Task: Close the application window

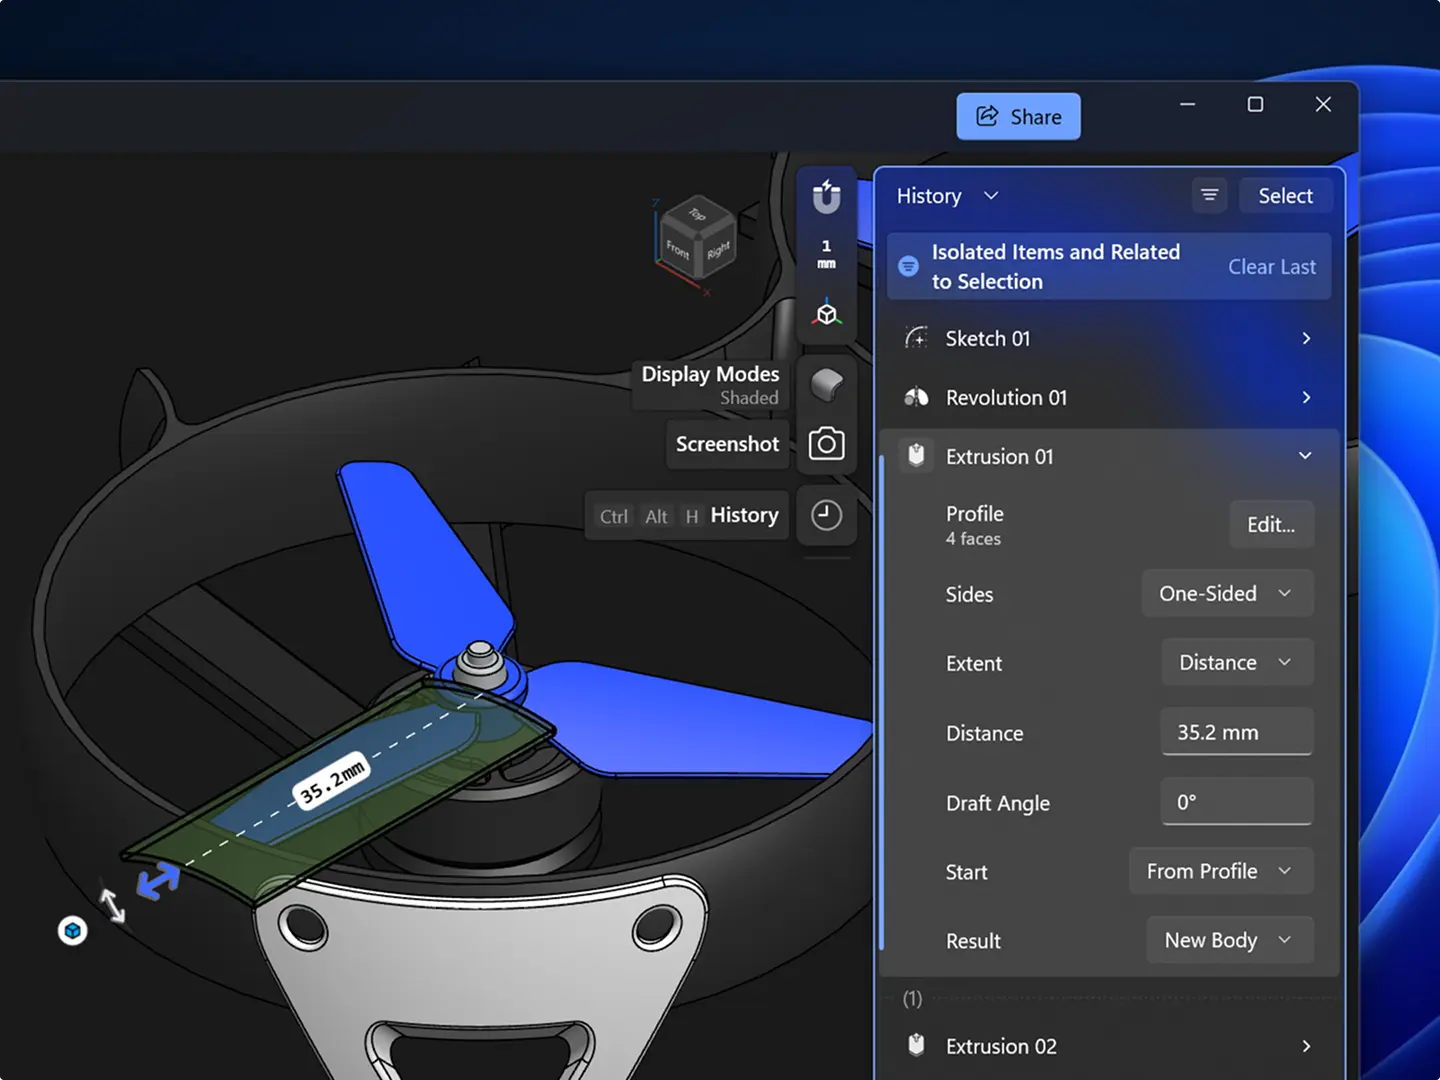Action: [1323, 104]
